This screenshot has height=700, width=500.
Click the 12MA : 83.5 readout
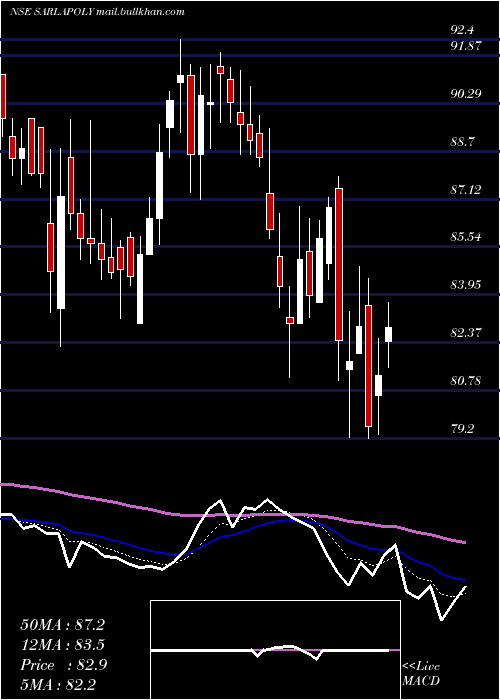pos(62,645)
